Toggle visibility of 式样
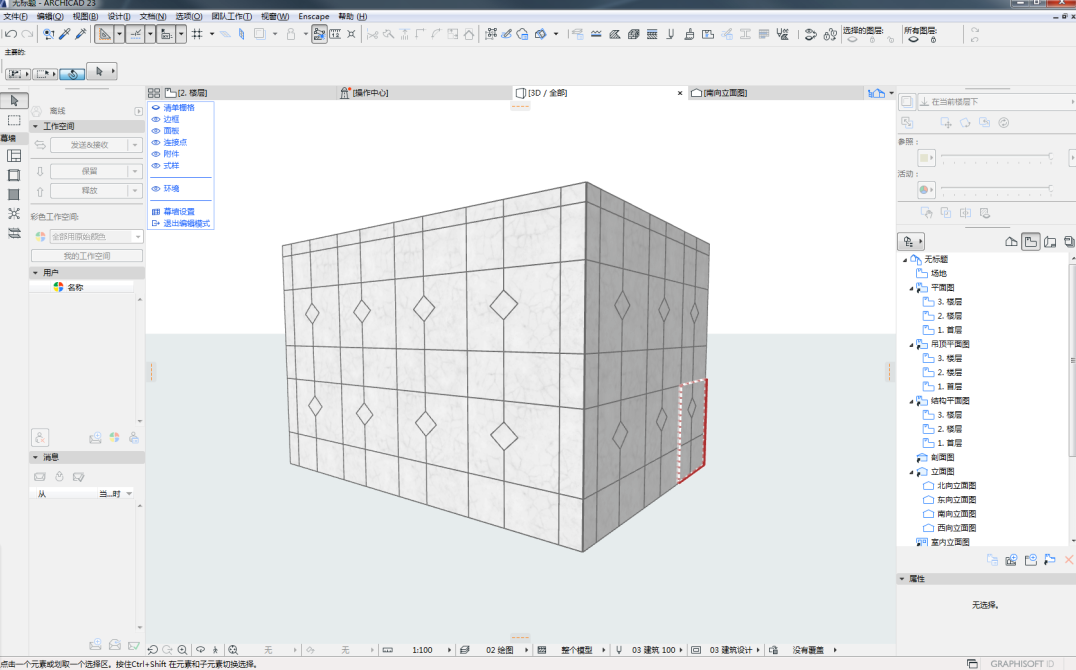Screen dimensions: 1076x670 point(156,165)
